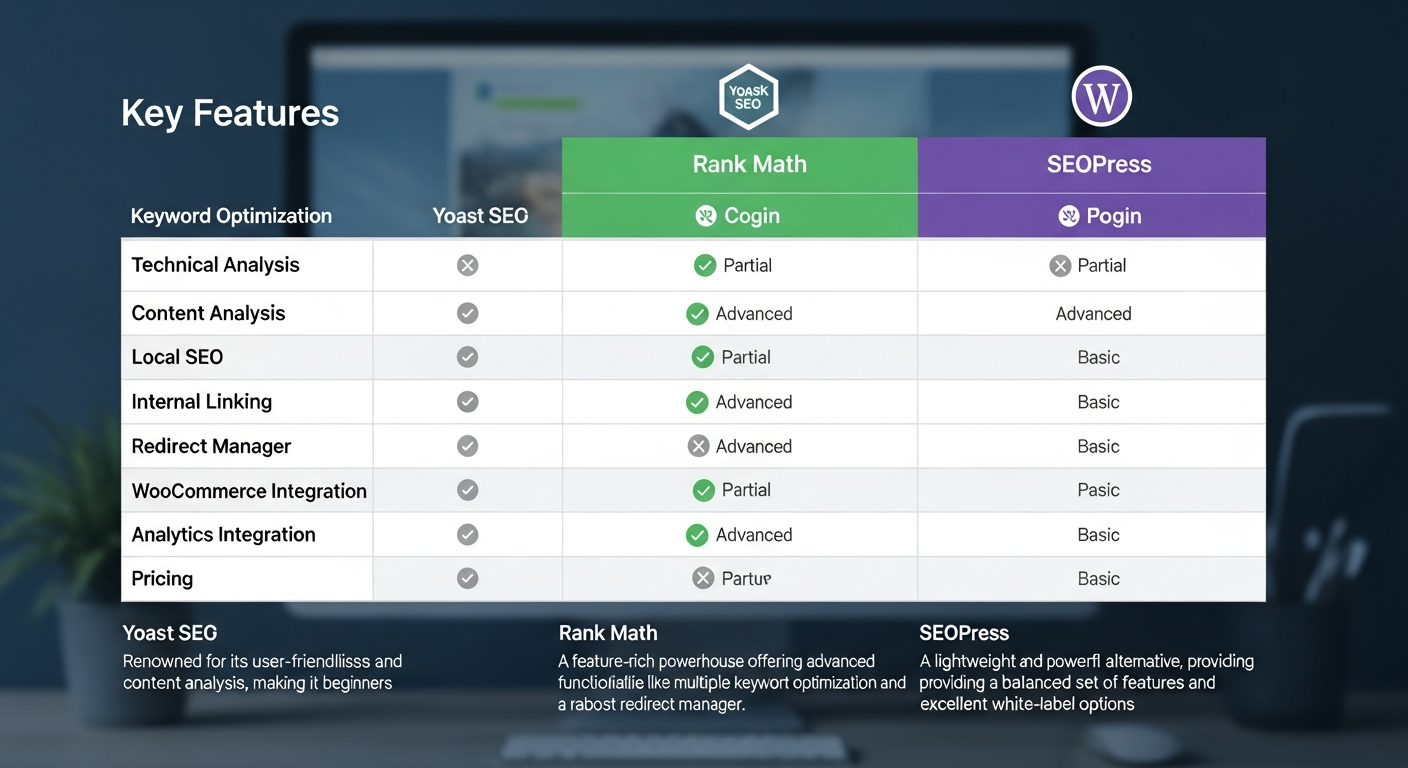1408x768 pixels.
Task: Click gray check in Pricing row
Action: [467, 578]
